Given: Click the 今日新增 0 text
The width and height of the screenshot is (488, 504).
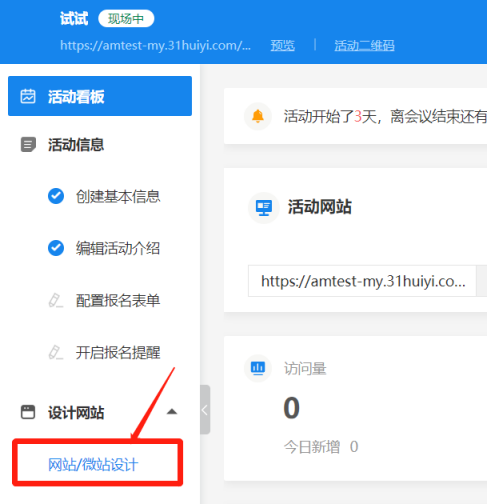Looking at the screenshot, I should tap(321, 447).
